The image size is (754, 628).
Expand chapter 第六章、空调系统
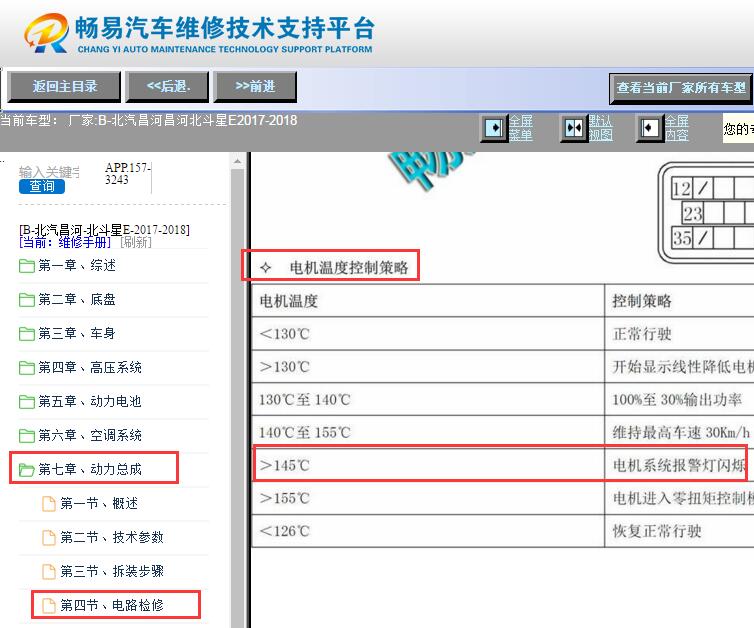[90, 435]
